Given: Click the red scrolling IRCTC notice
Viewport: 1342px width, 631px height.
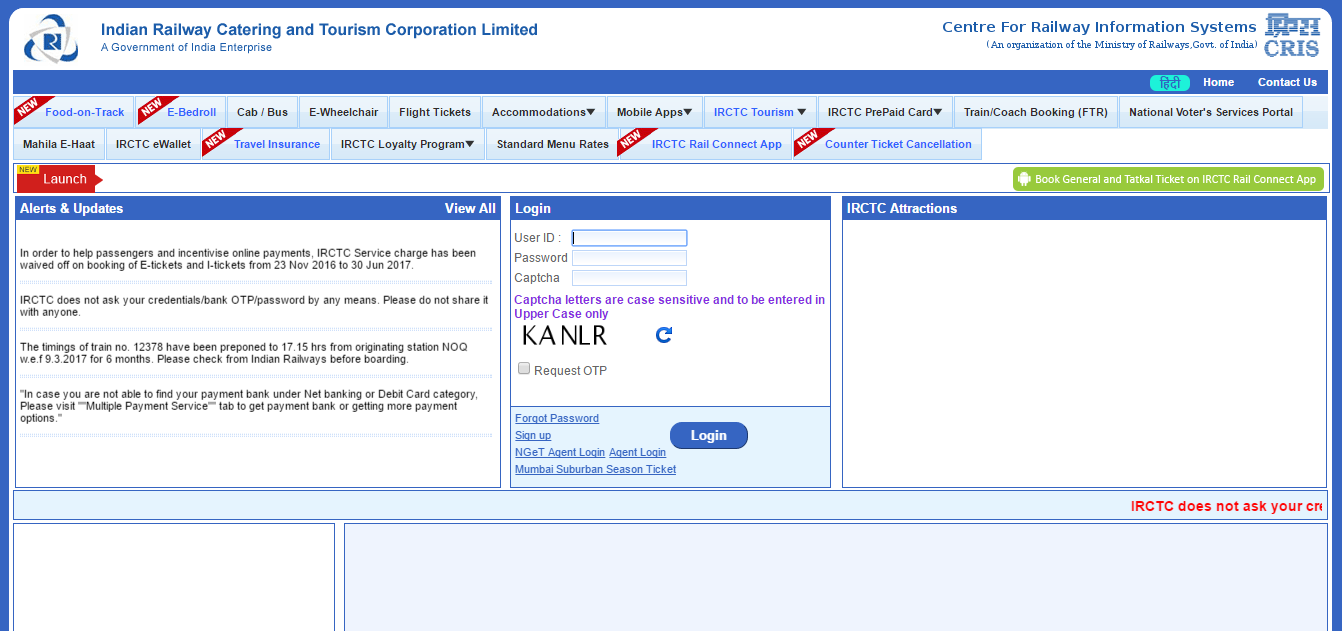Looking at the screenshot, I should tap(1226, 506).
